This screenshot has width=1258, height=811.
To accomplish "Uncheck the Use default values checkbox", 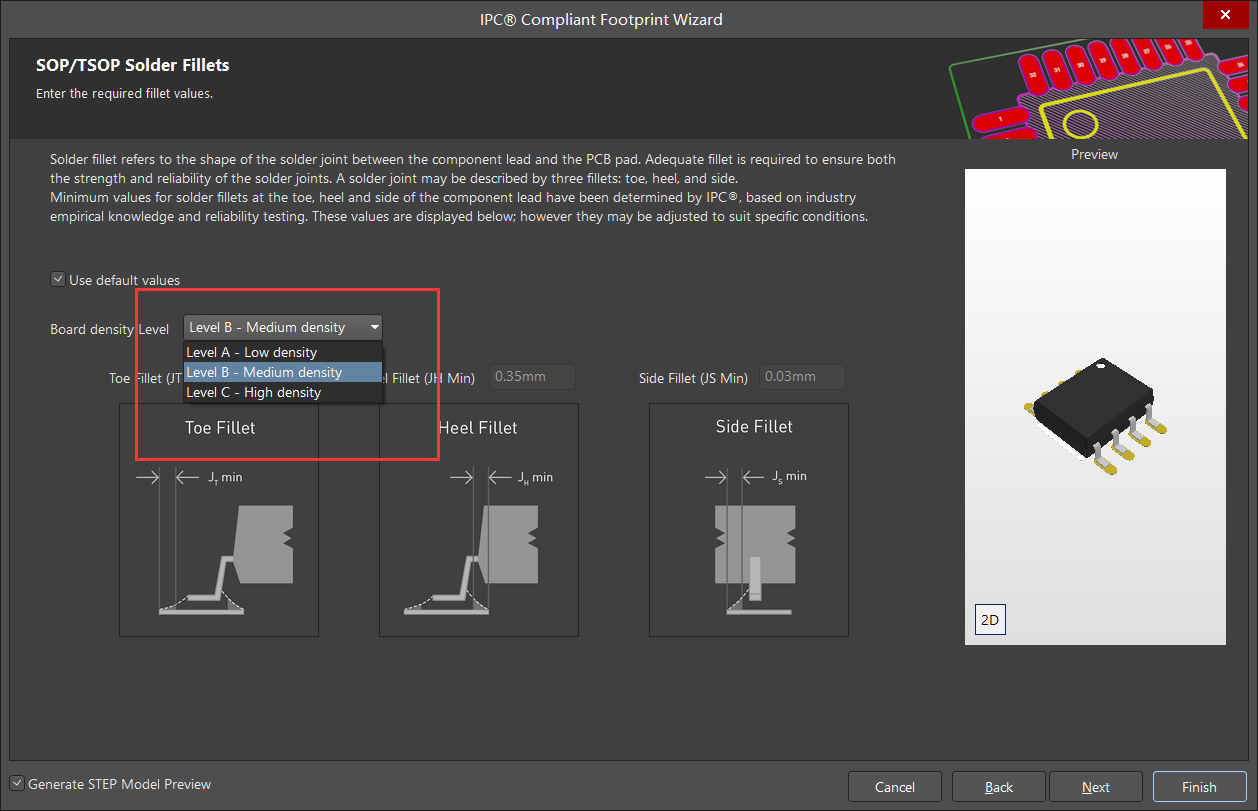I will [x=57, y=280].
